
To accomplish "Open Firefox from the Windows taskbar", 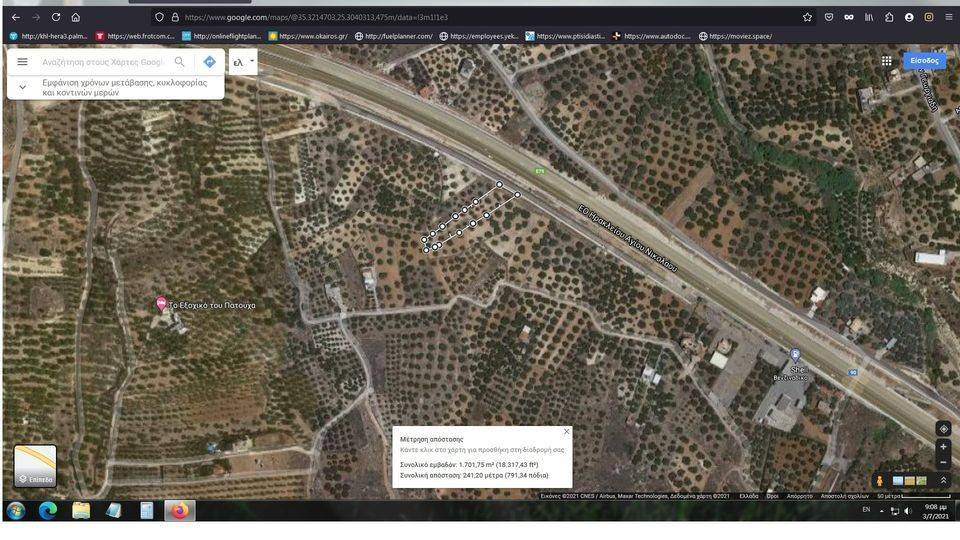I will click(x=179, y=511).
